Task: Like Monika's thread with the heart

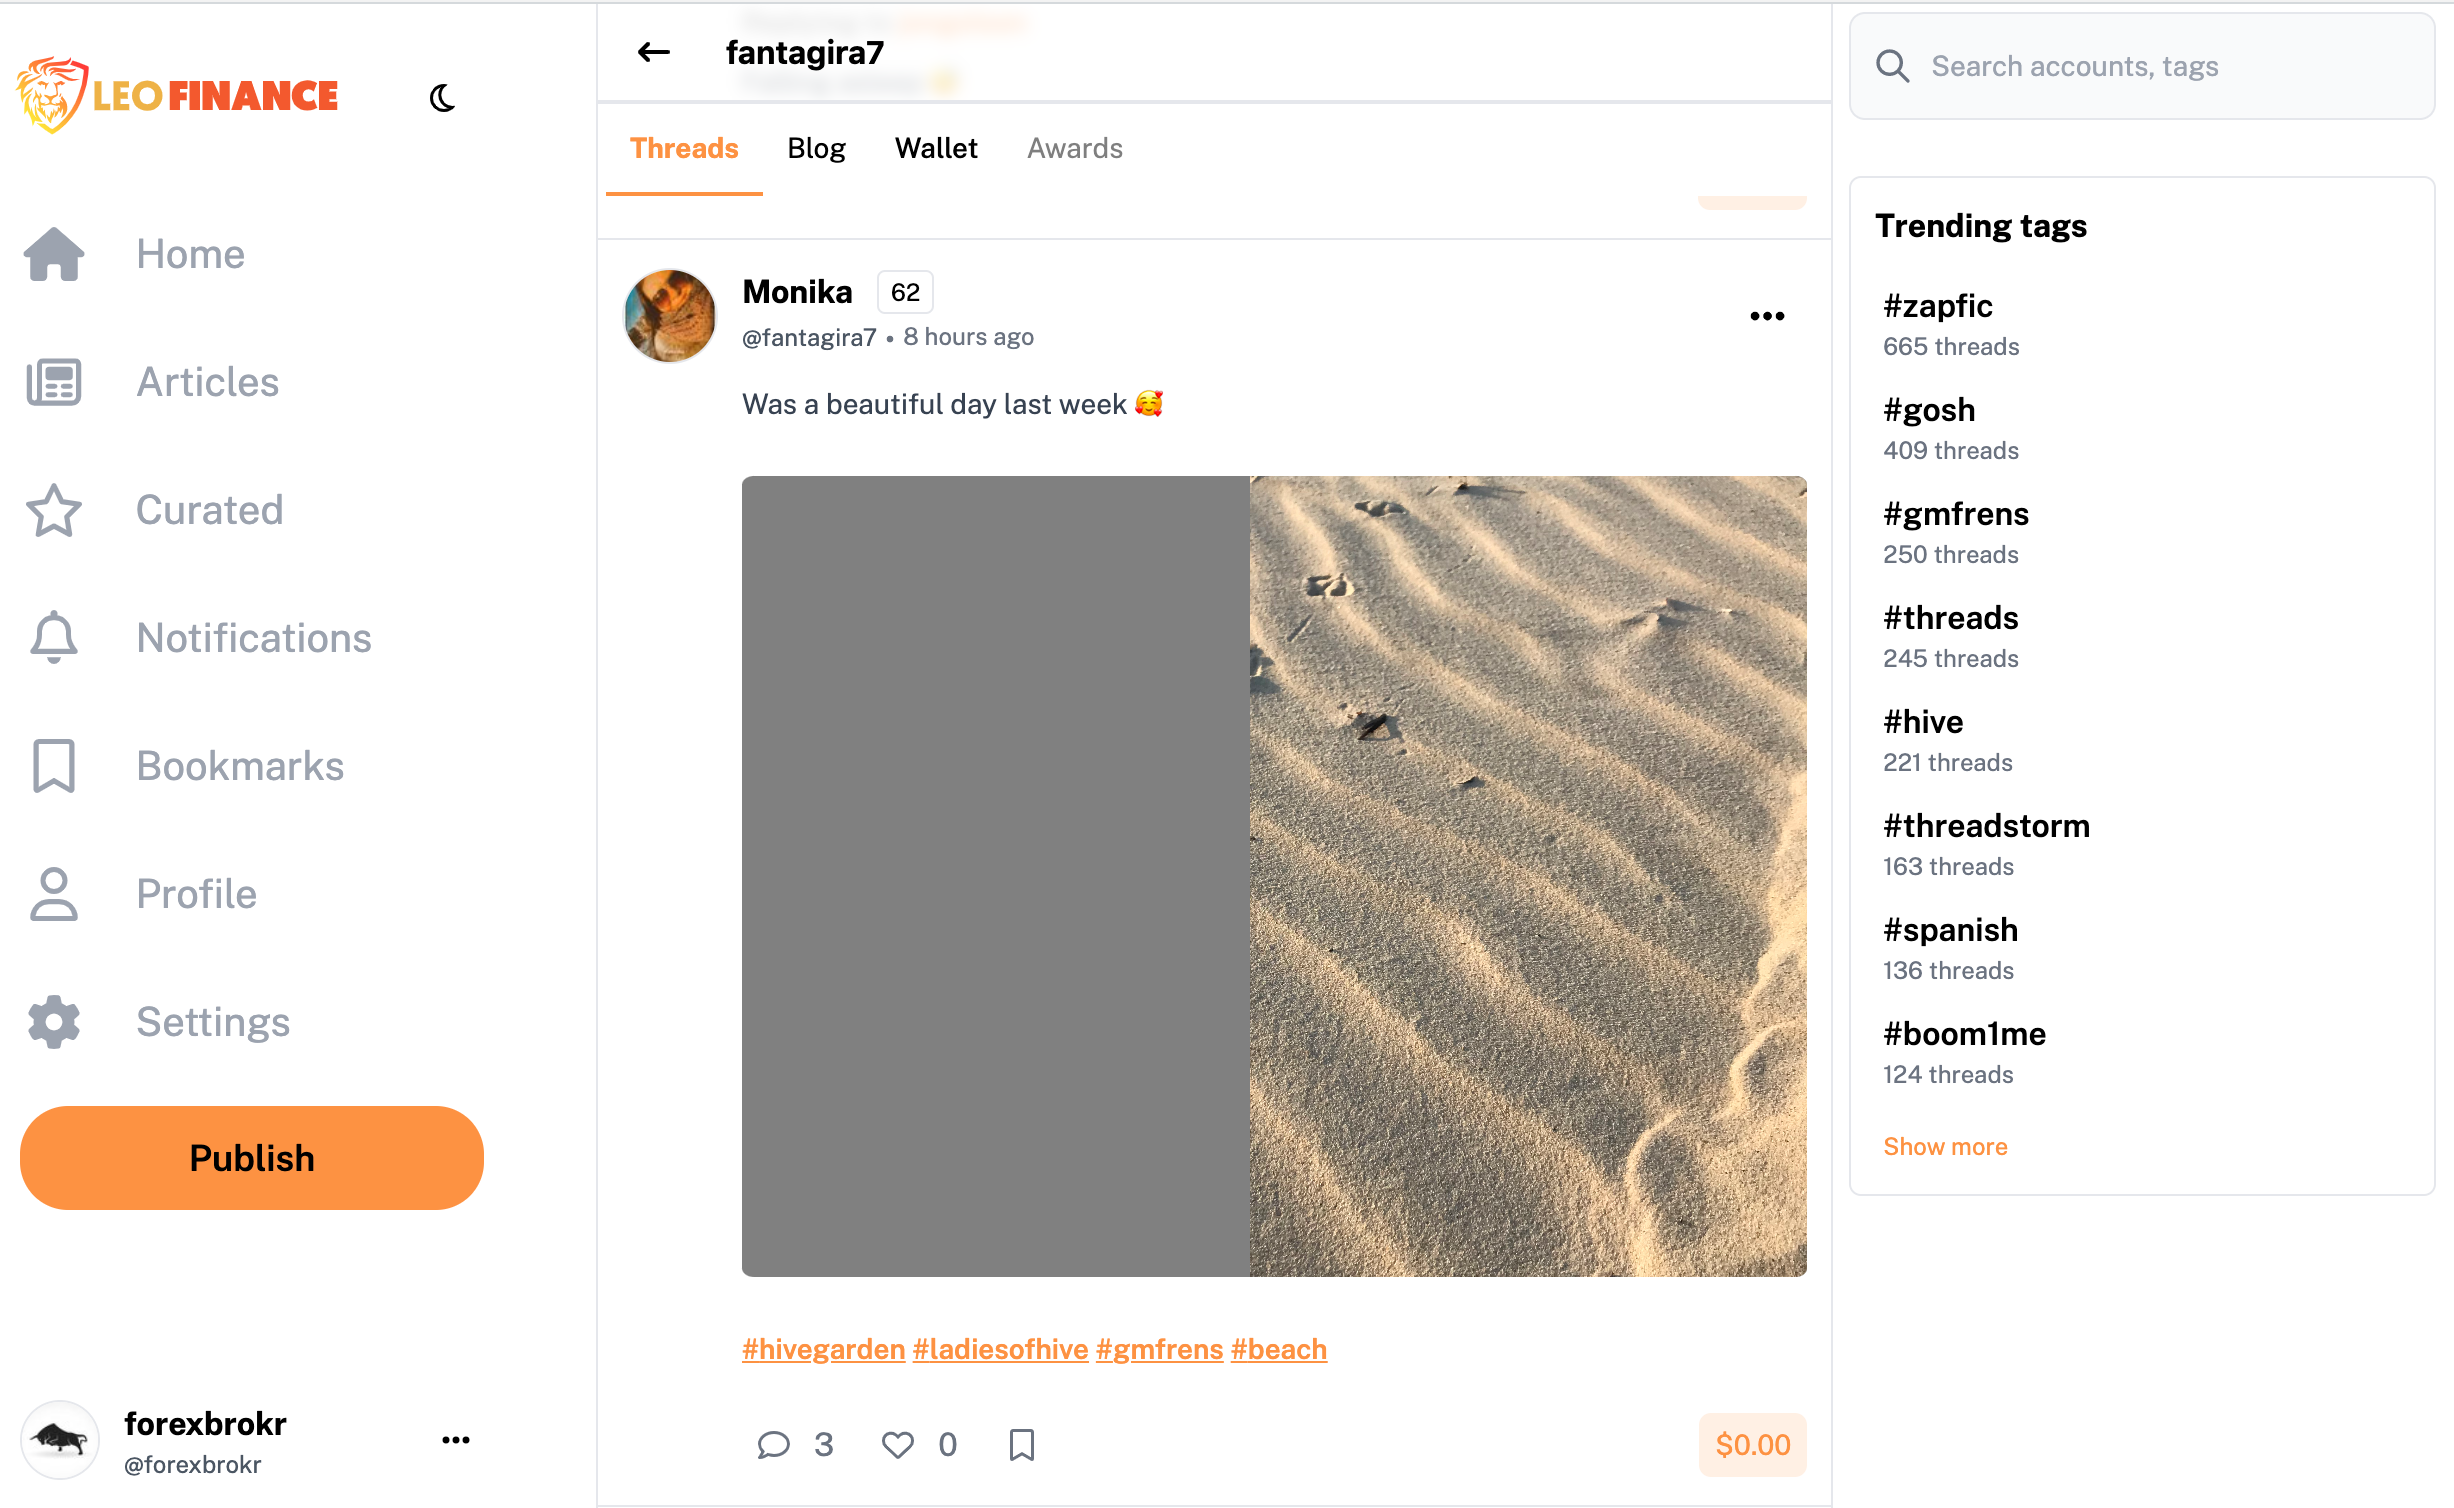Action: [x=897, y=1445]
